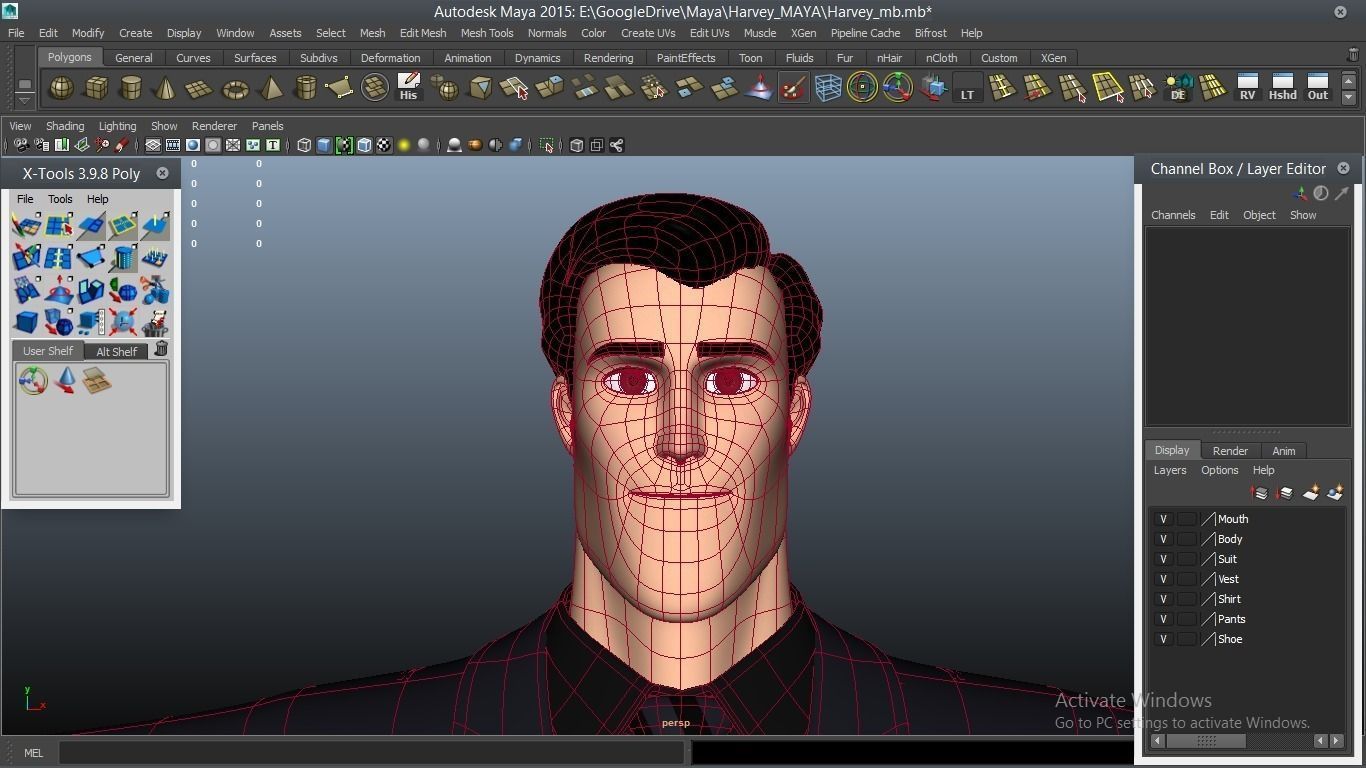Create a polygon cylinder from the shelf

[130, 88]
